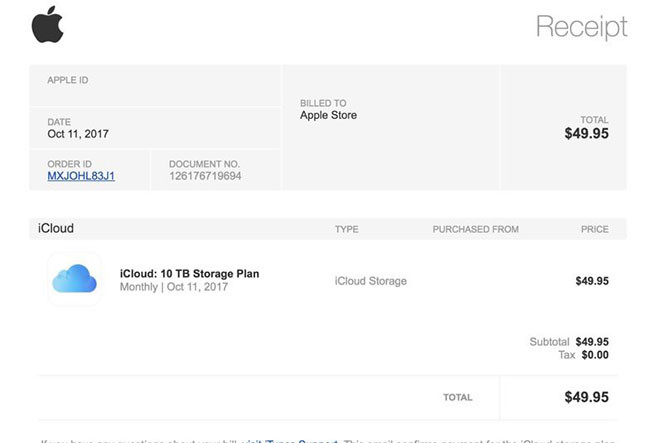665x443 pixels.
Task: Click the Subtotal $49.95 amount
Action: (x=592, y=342)
